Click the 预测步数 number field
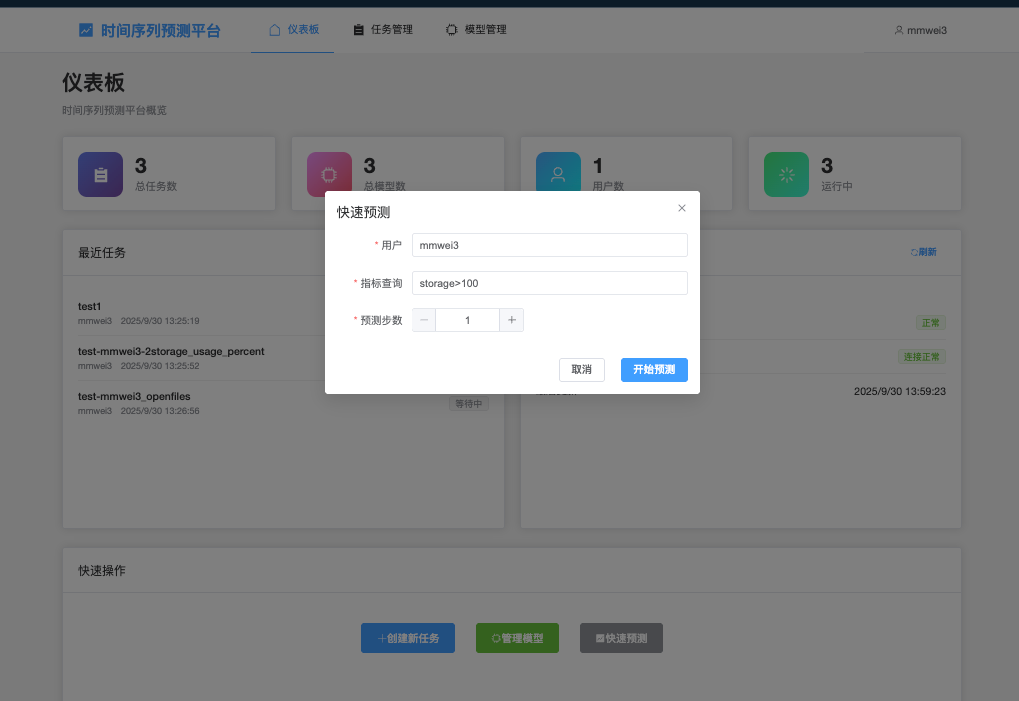The image size is (1019, 701). point(467,320)
